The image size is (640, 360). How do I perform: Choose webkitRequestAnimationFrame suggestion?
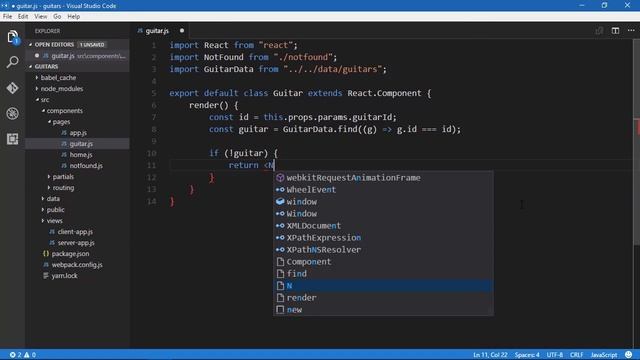pyautogui.click(x=383, y=178)
